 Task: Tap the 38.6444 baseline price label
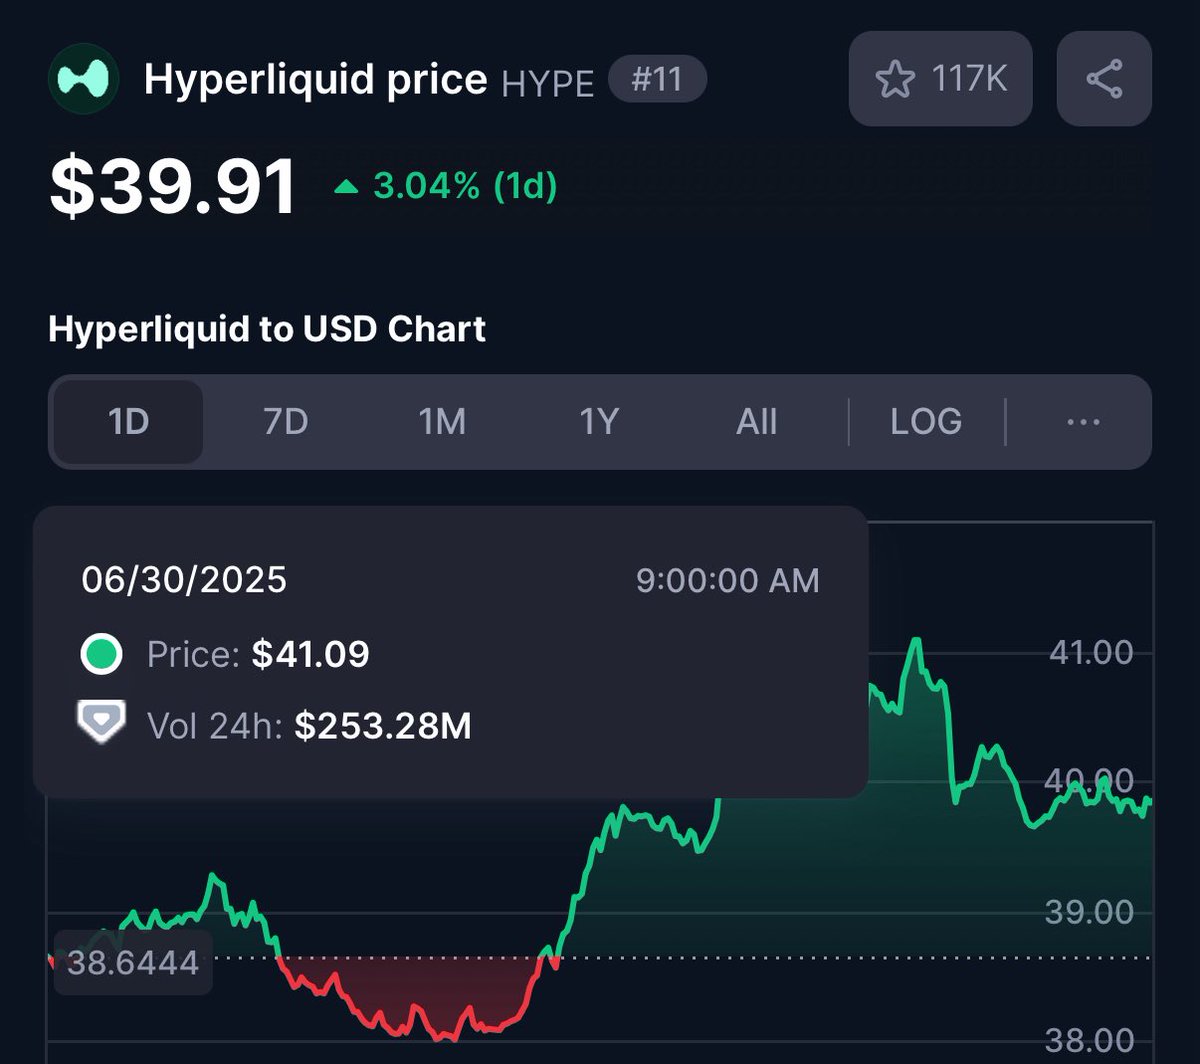coord(132,964)
